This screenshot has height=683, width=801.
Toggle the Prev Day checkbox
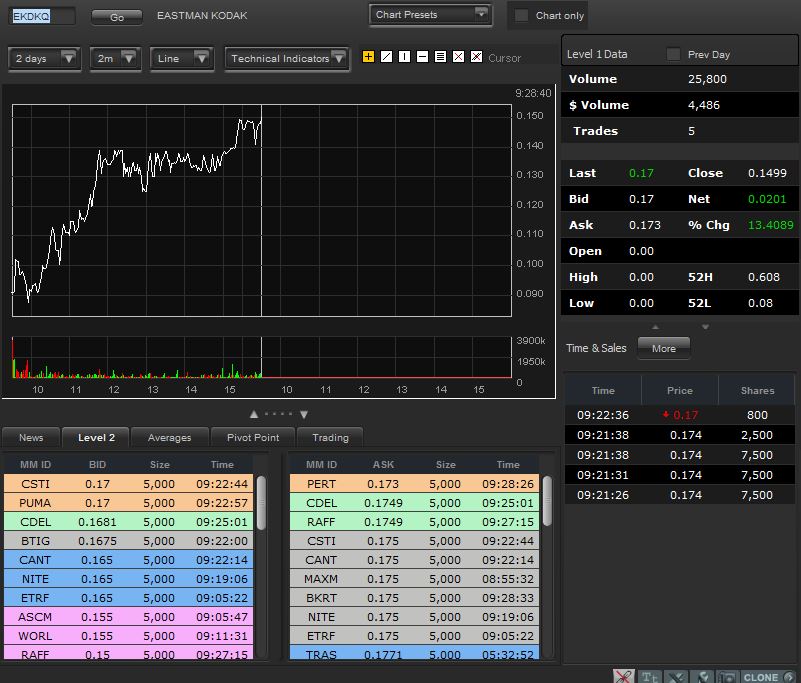[673, 54]
